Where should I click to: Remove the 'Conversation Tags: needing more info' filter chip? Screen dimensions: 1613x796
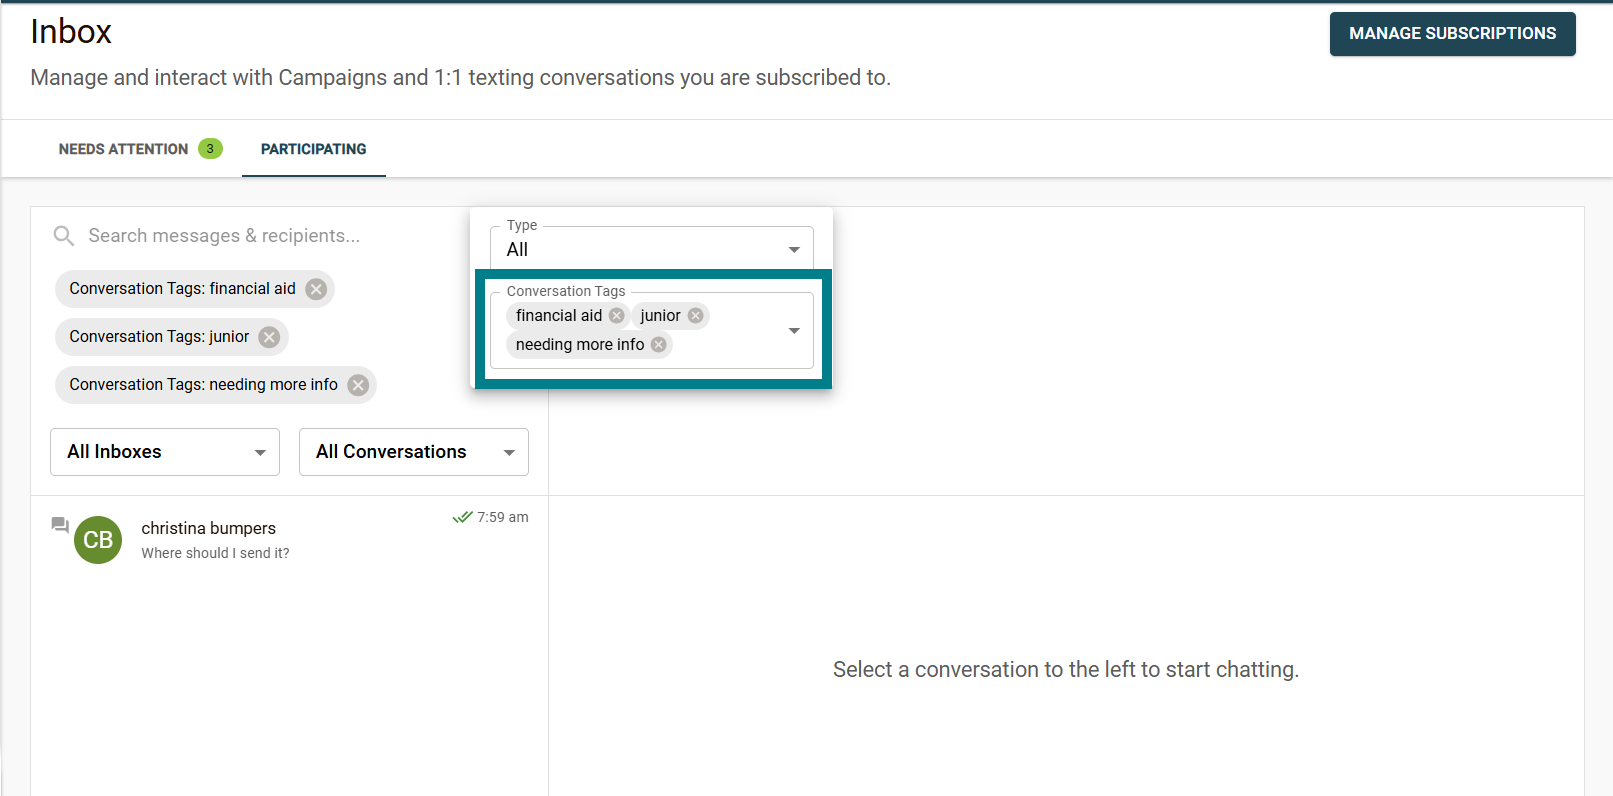[358, 385]
